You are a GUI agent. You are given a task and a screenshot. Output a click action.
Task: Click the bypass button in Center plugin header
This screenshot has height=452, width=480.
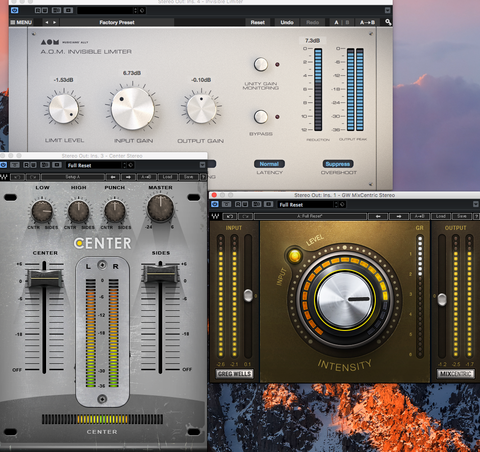coord(15,165)
